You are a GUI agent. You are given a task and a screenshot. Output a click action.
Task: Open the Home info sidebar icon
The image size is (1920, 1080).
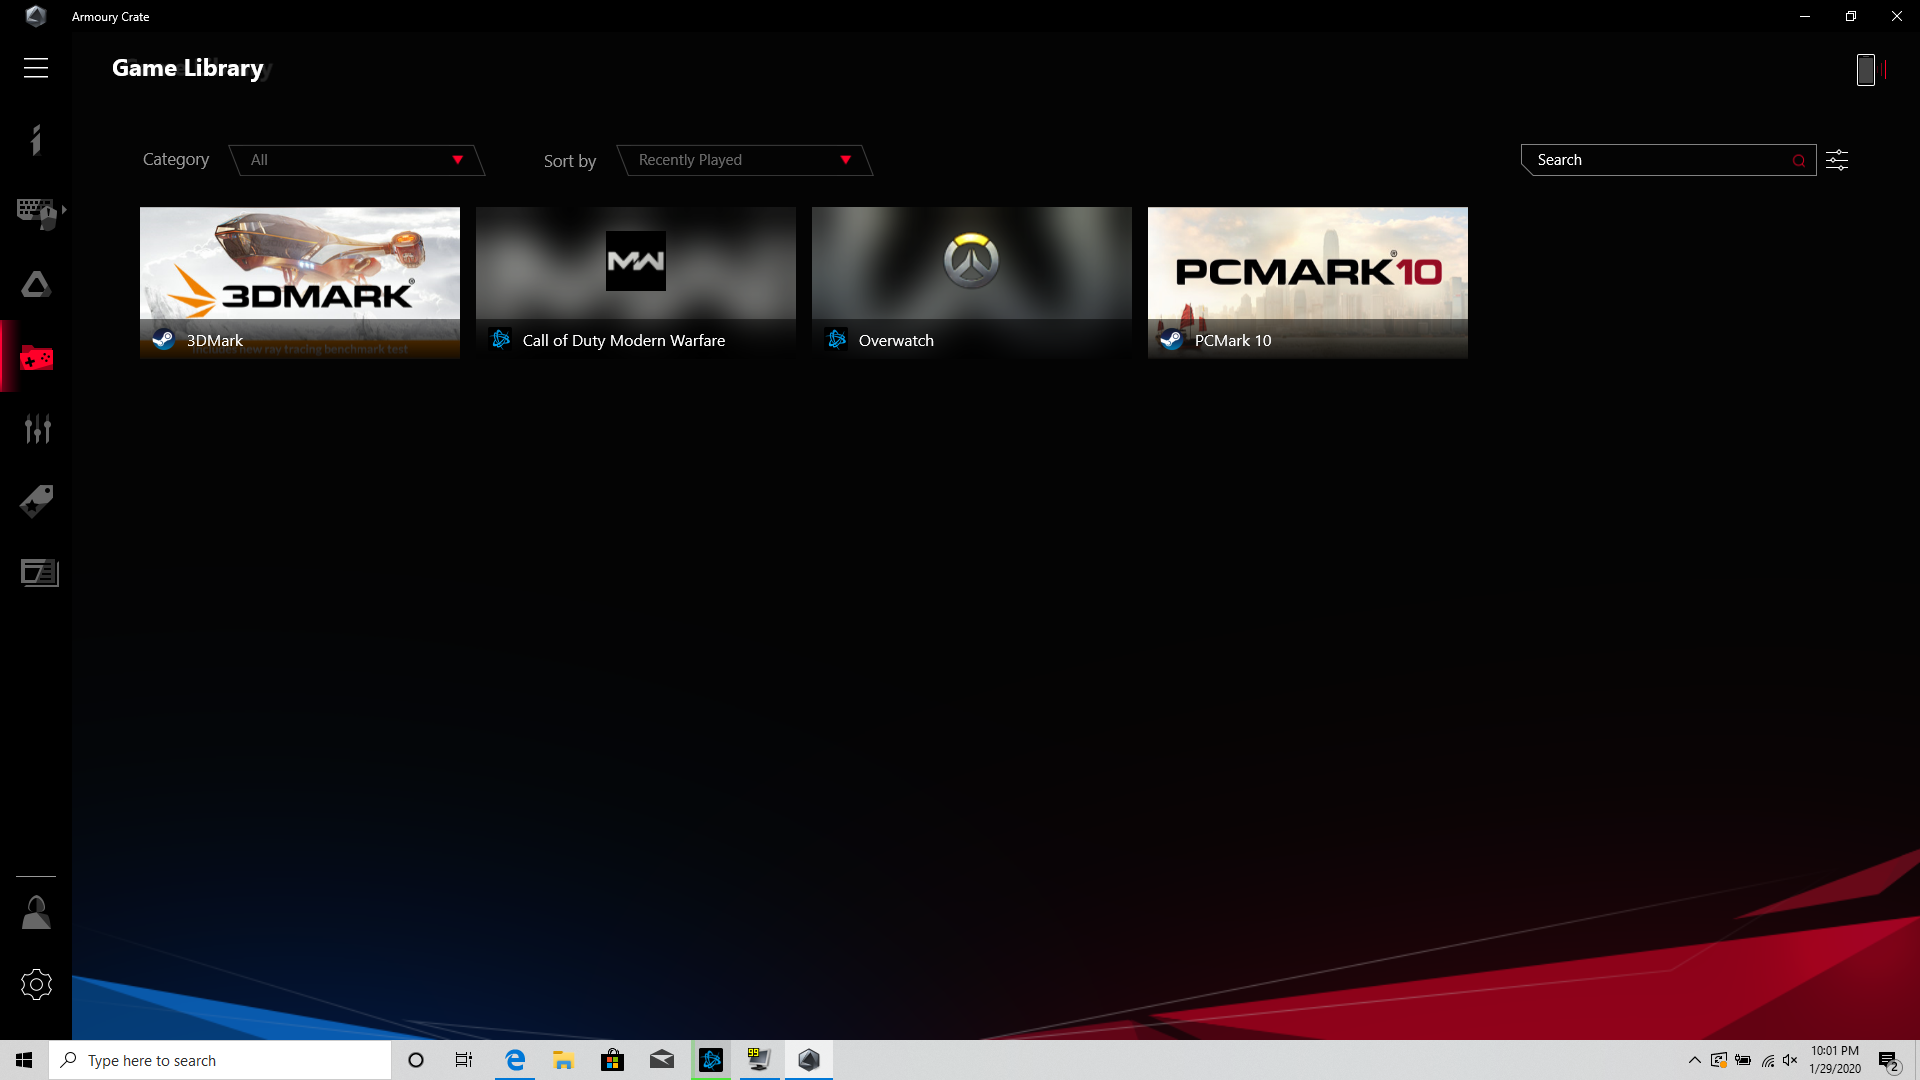[36, 140]
